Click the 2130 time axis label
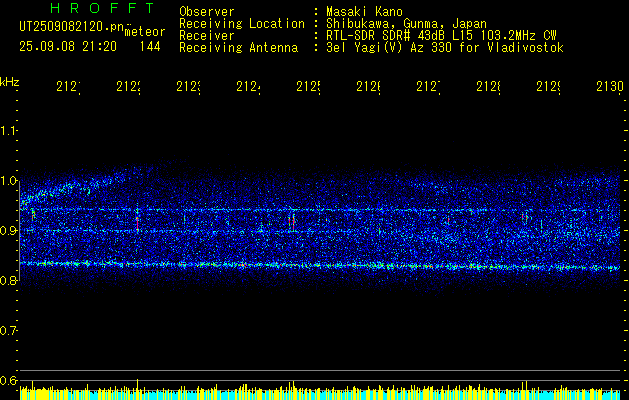 [610, 87]
